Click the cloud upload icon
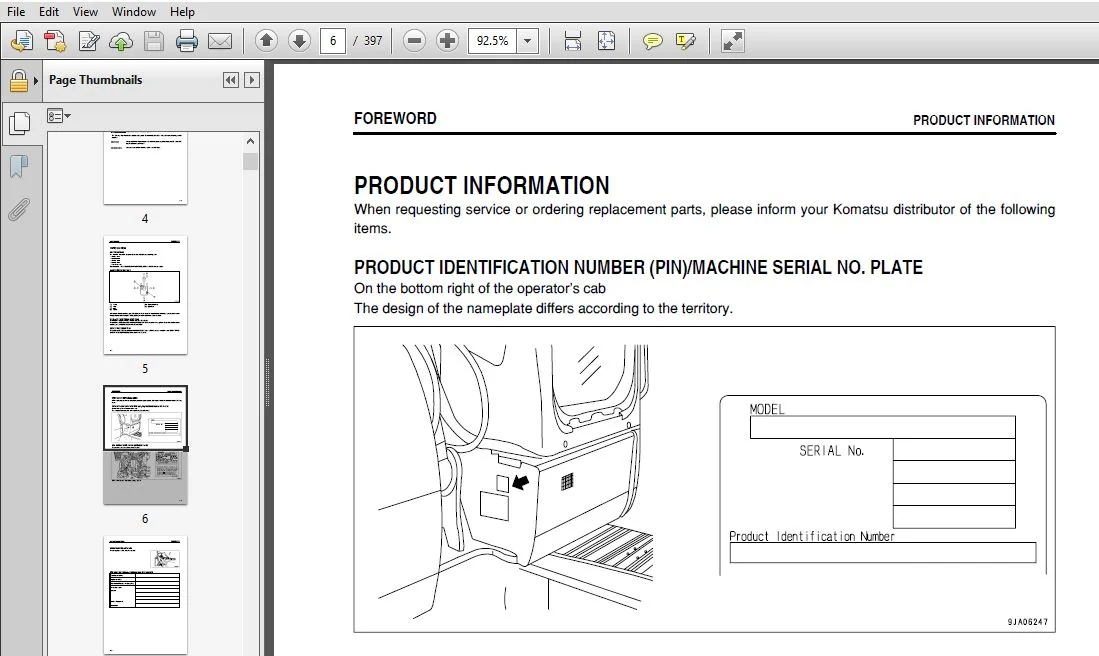Image resolution: width=1099 pixels, height=656 pixels. click(x=121, y=41)
